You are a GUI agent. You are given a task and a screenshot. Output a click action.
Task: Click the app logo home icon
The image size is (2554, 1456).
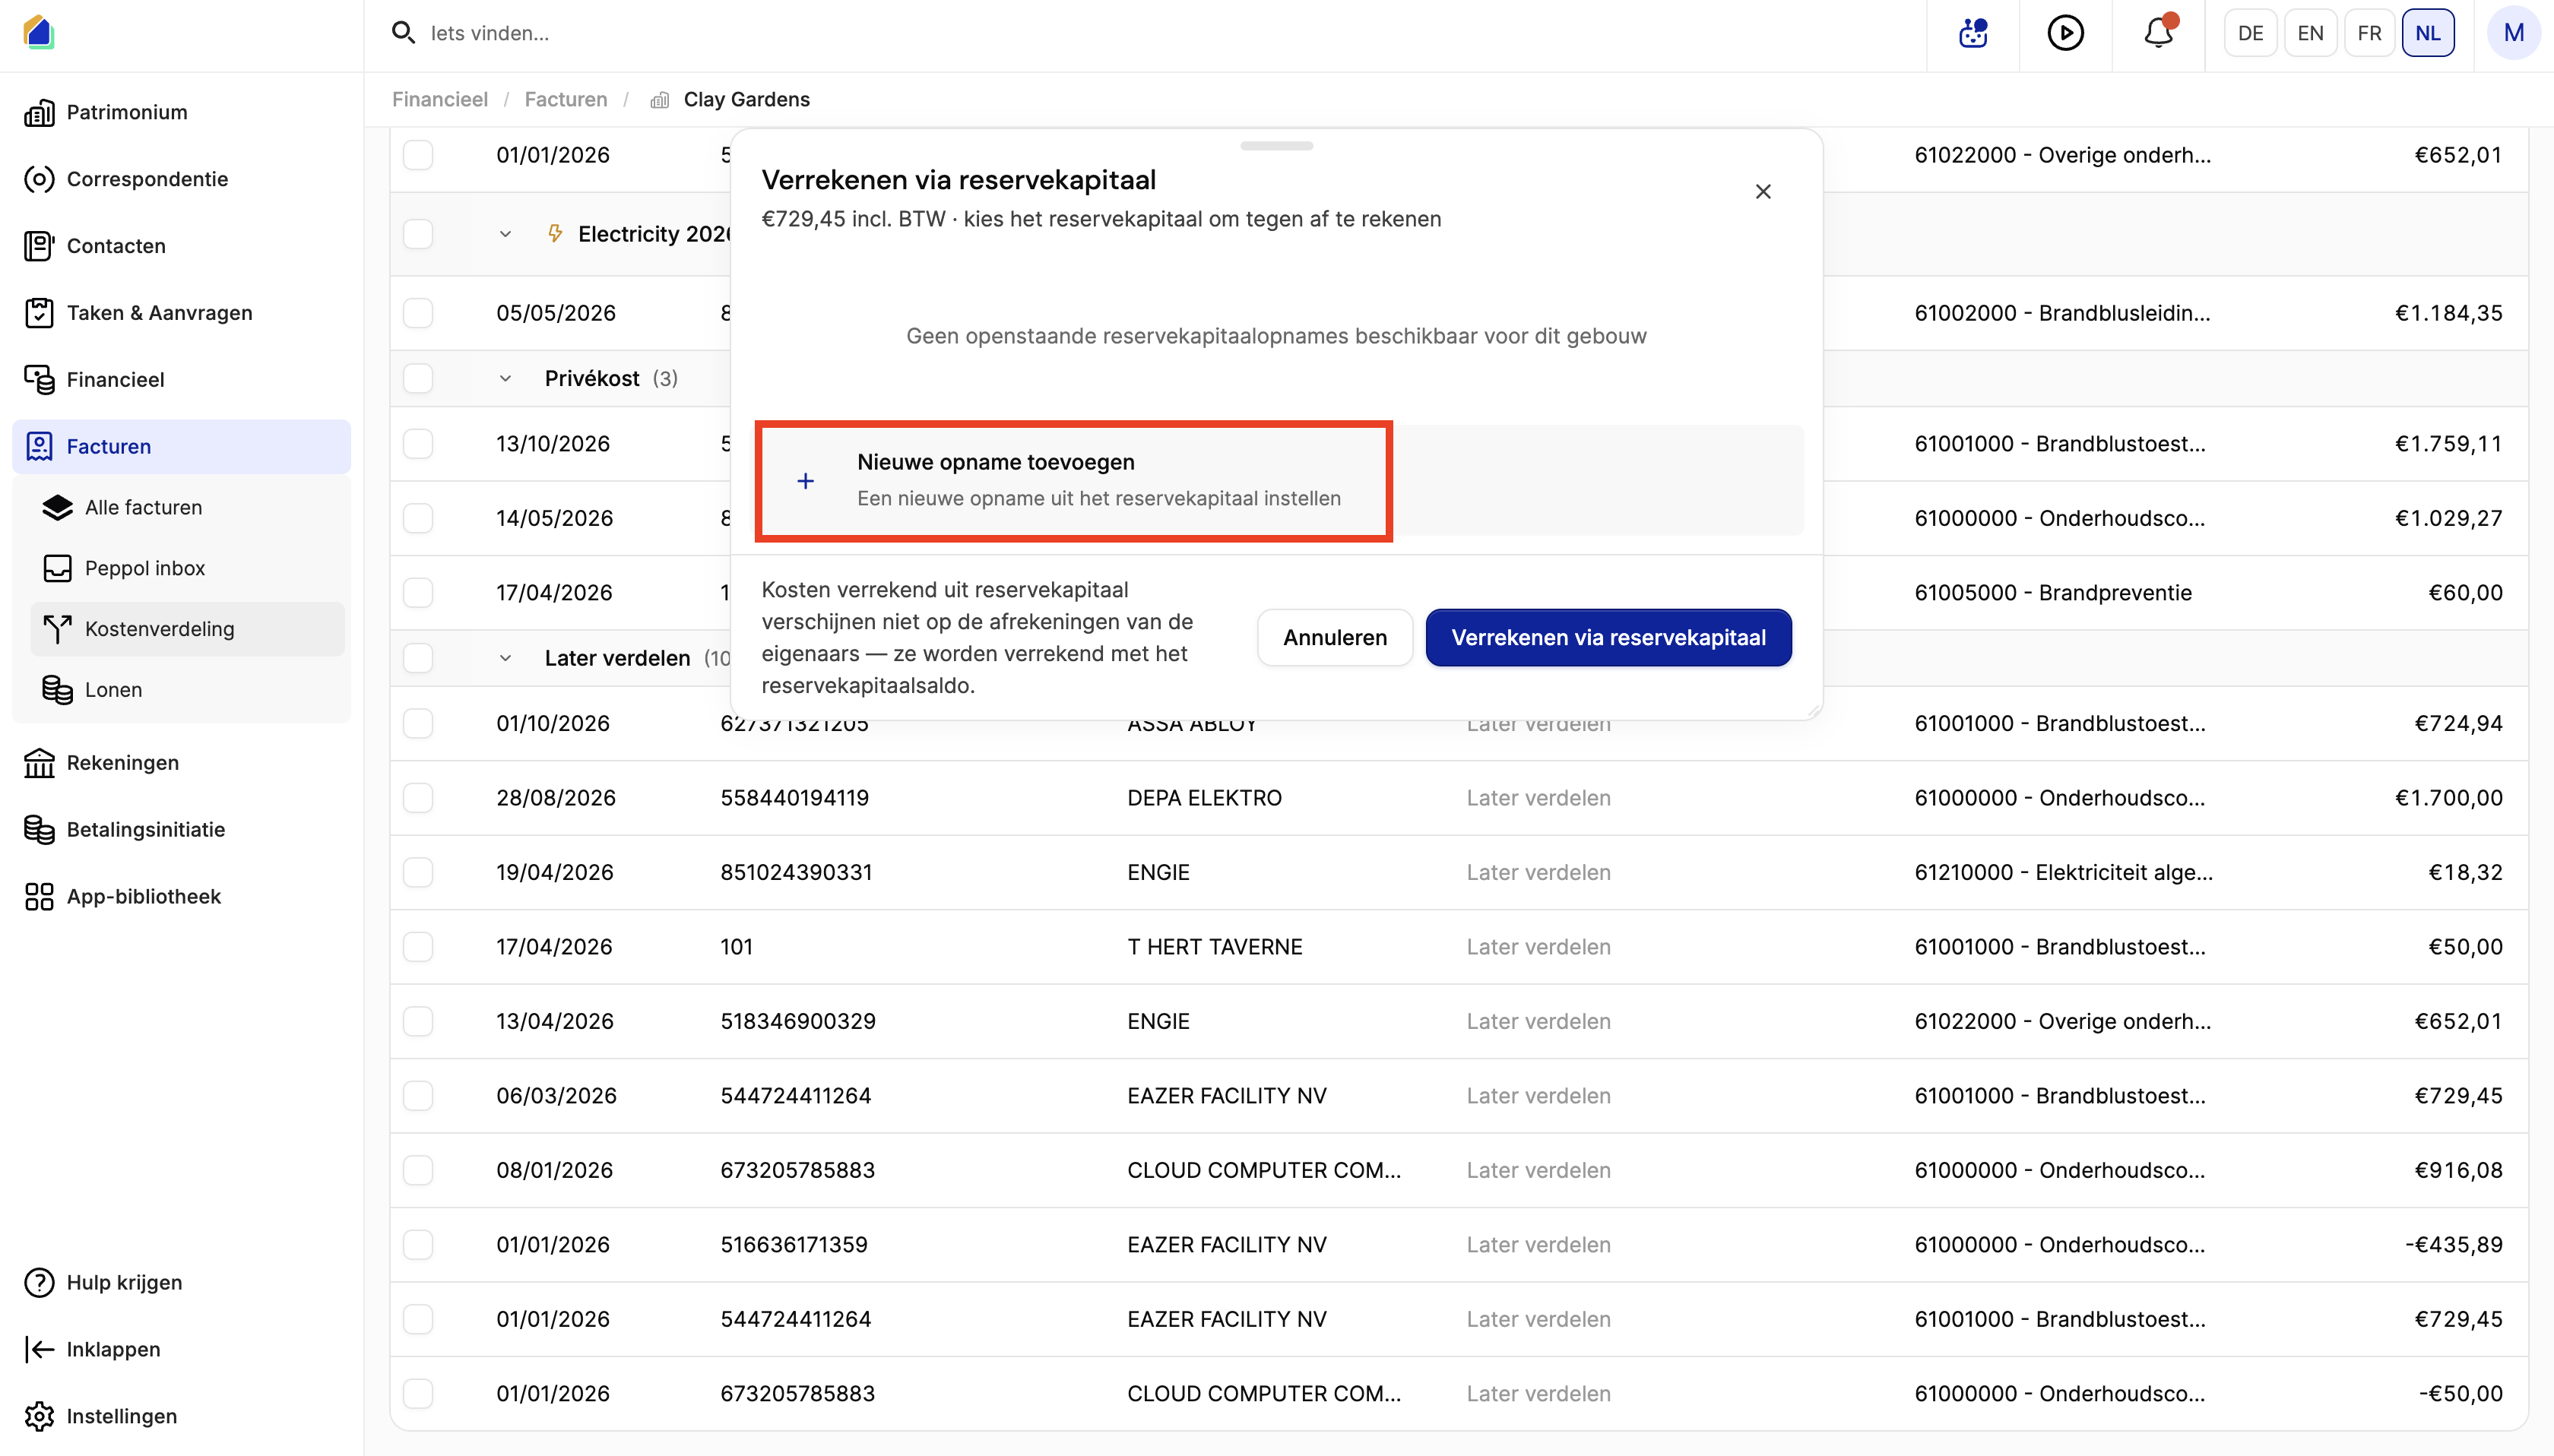click(x=38, y=32)
